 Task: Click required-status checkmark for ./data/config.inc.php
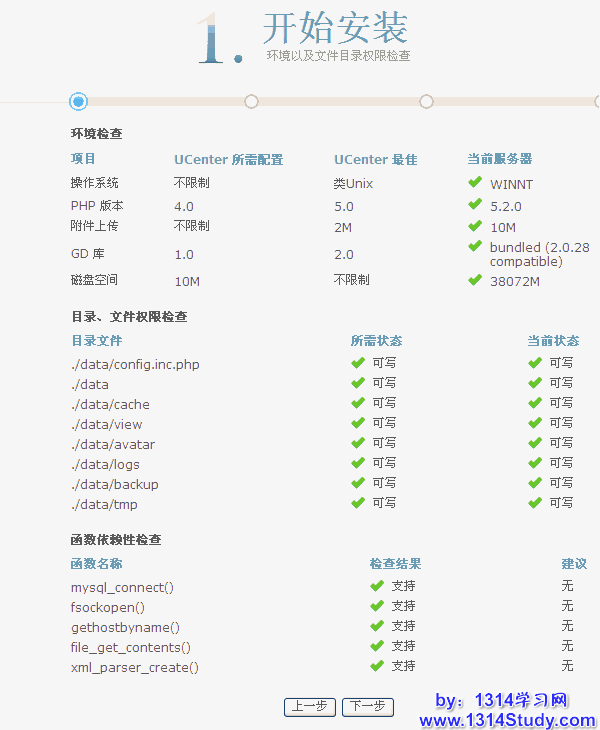(x=357, y=363)
